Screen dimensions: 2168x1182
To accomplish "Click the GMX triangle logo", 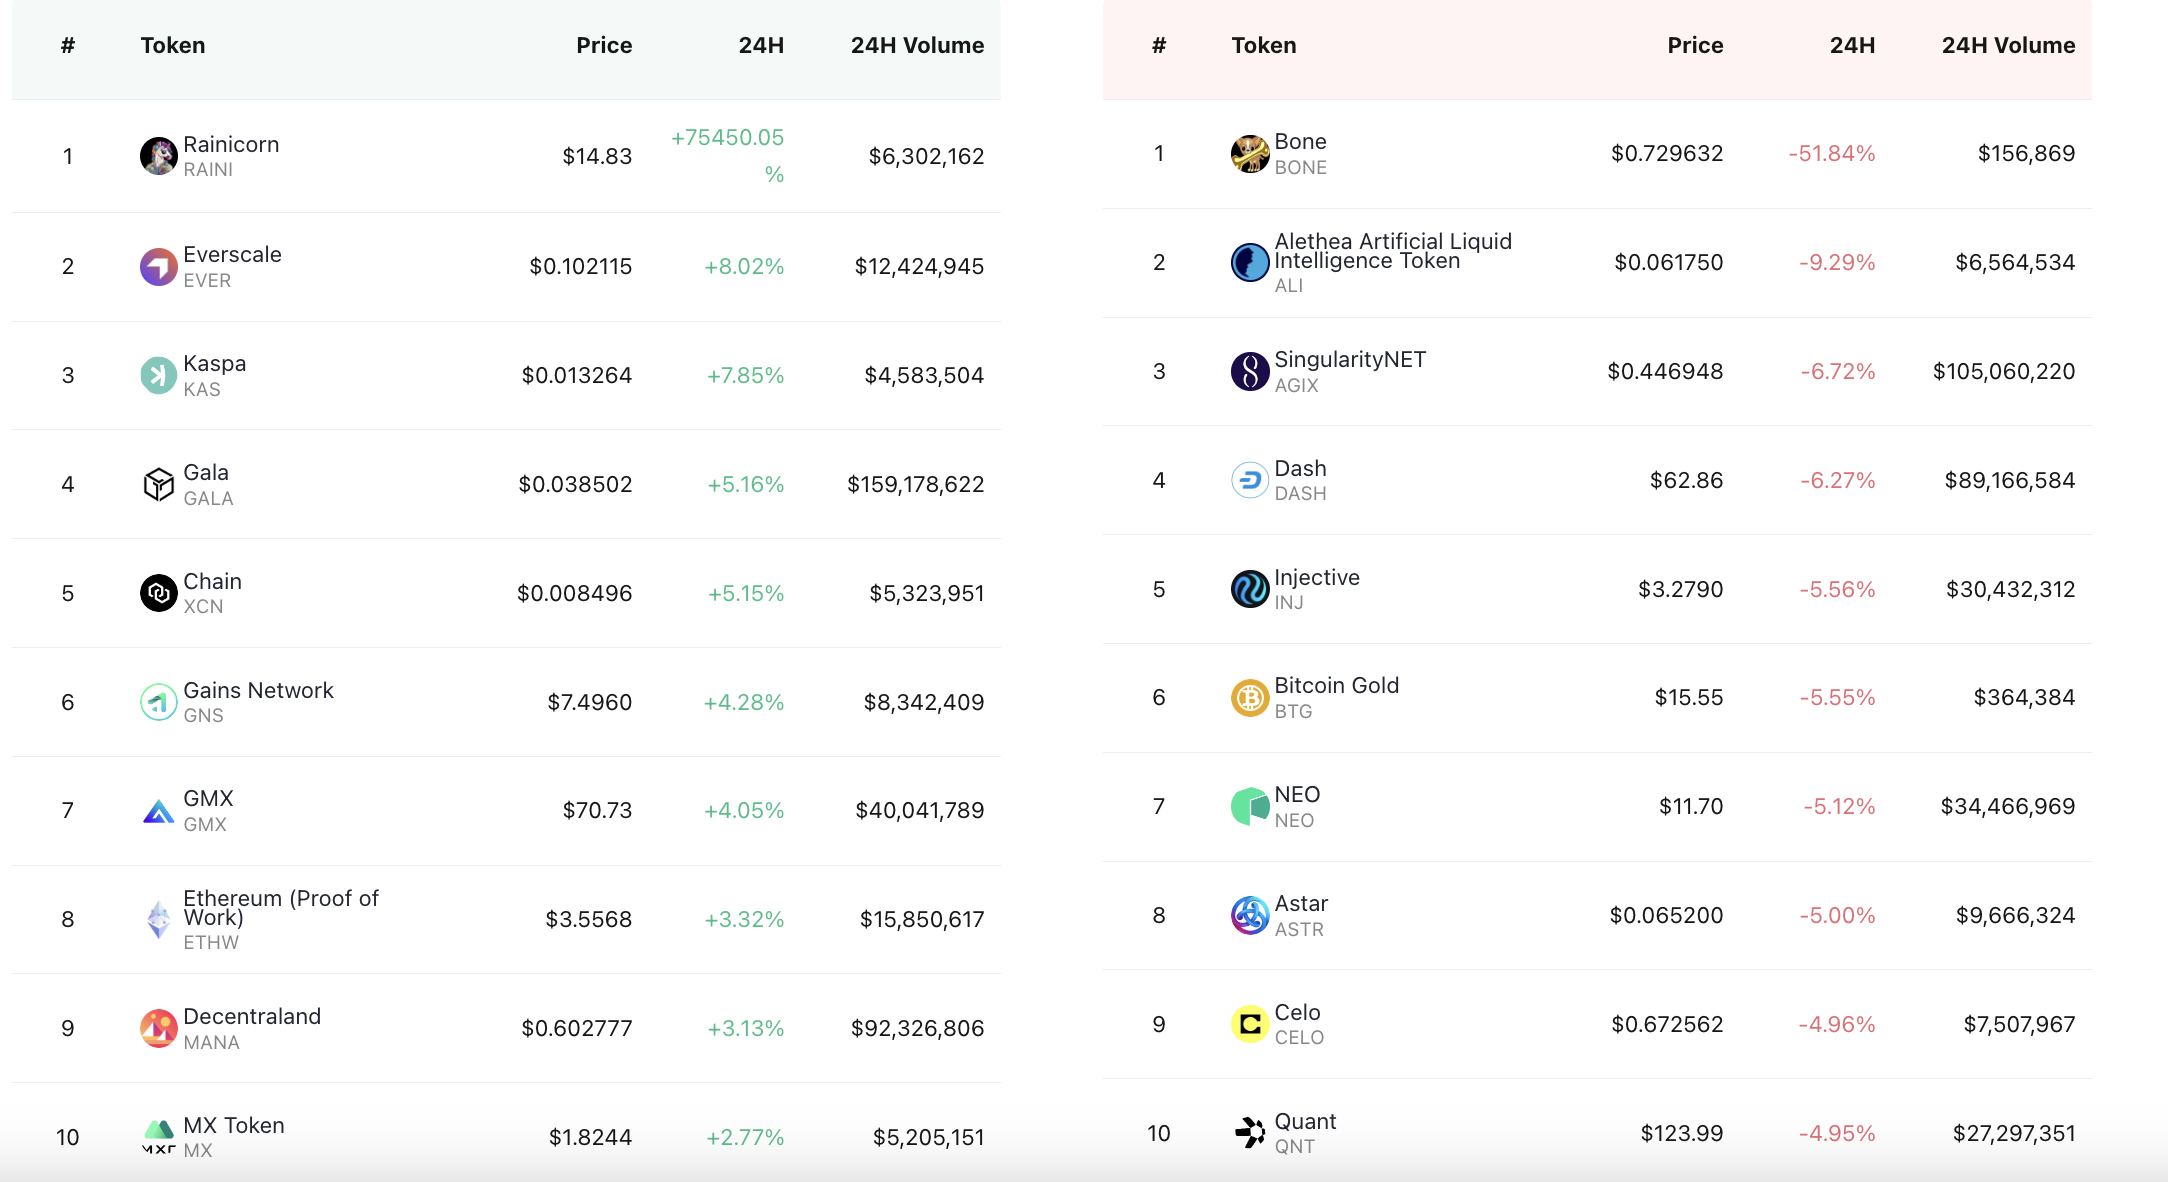I will click(158, 811).
